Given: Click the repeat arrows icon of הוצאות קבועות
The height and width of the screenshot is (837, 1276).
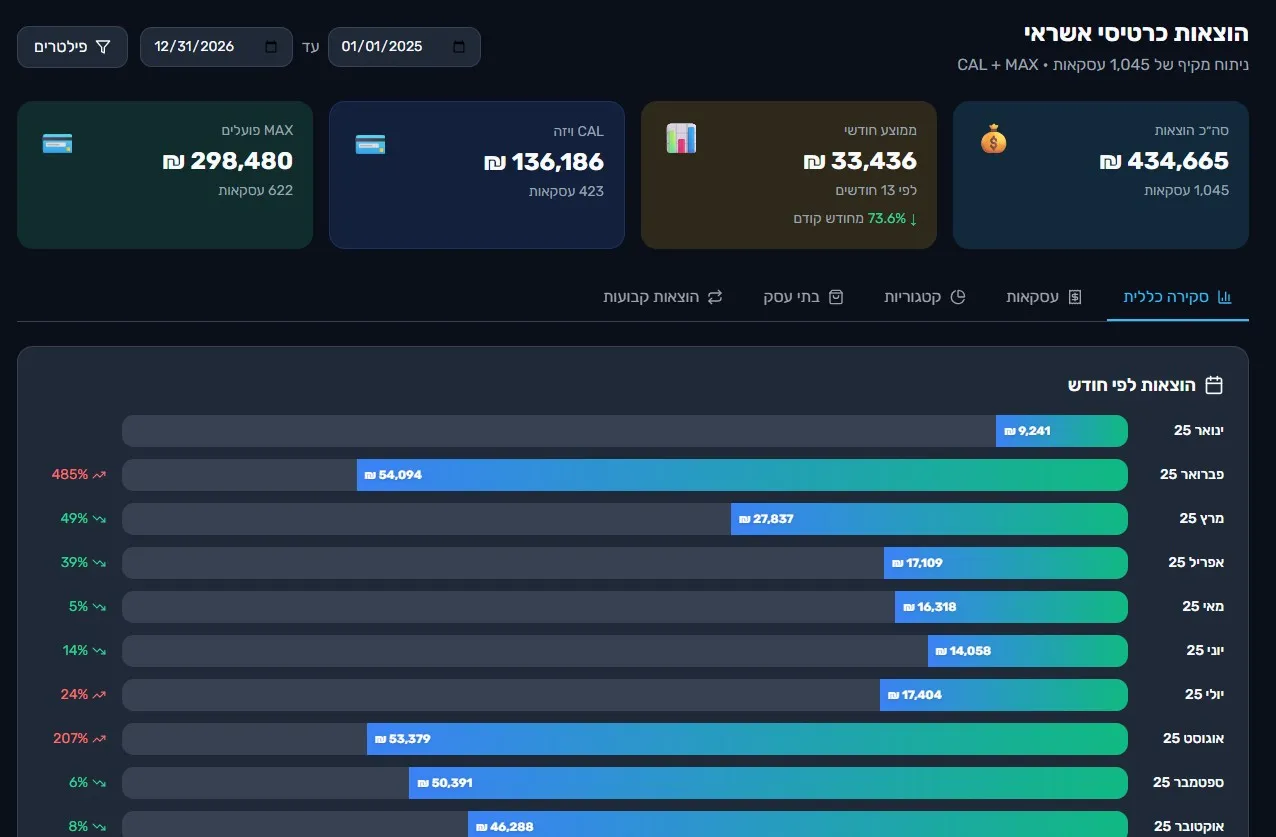Looking at the screenshot, I should tap(715, 297).
